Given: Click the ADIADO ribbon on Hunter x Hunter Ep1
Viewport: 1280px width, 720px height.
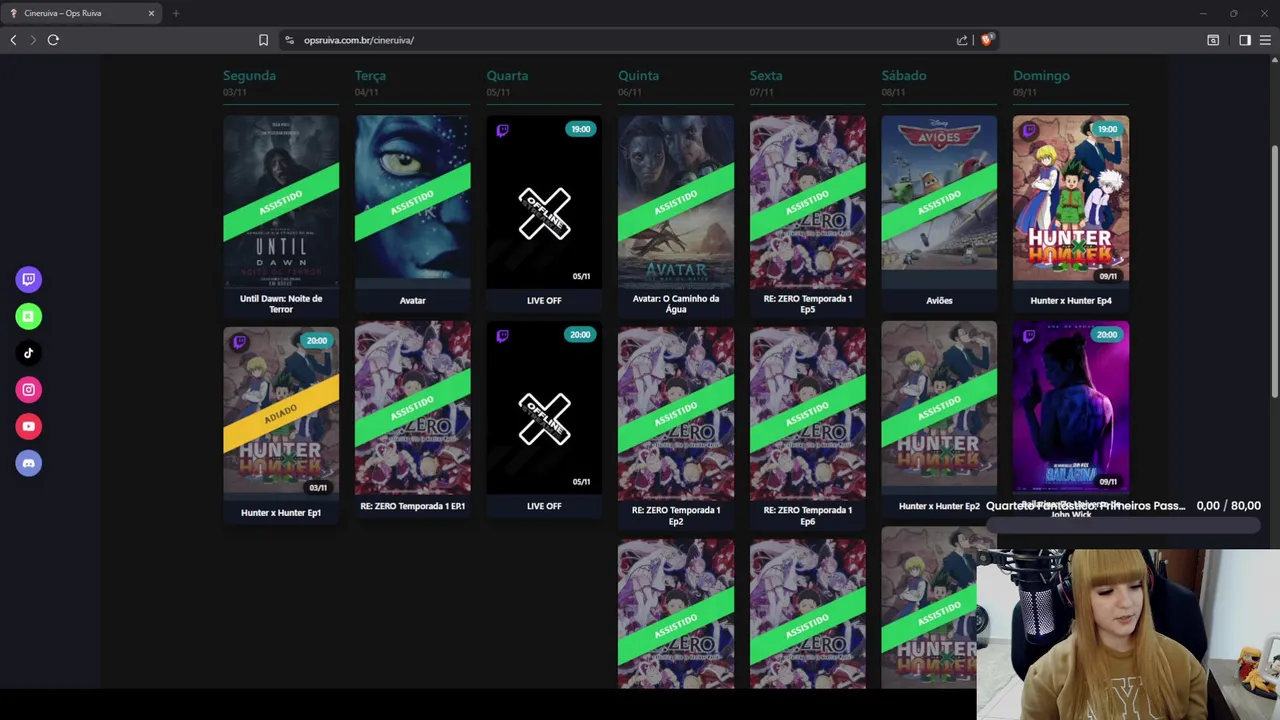Looking at the screenshot, I should [x=281, y=413].
